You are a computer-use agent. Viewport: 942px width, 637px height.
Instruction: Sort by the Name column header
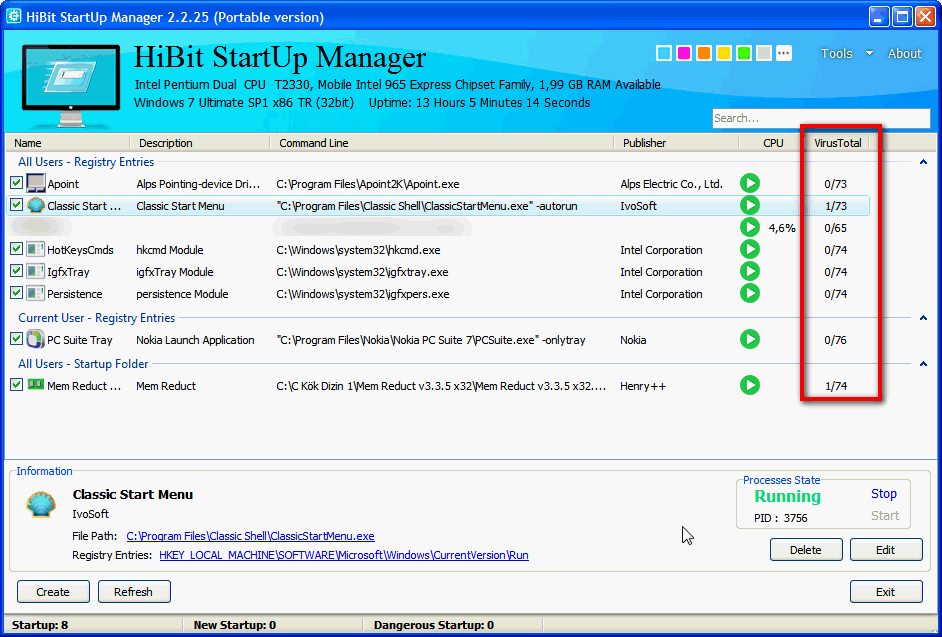pyautogui.click(x=68, y=143)
